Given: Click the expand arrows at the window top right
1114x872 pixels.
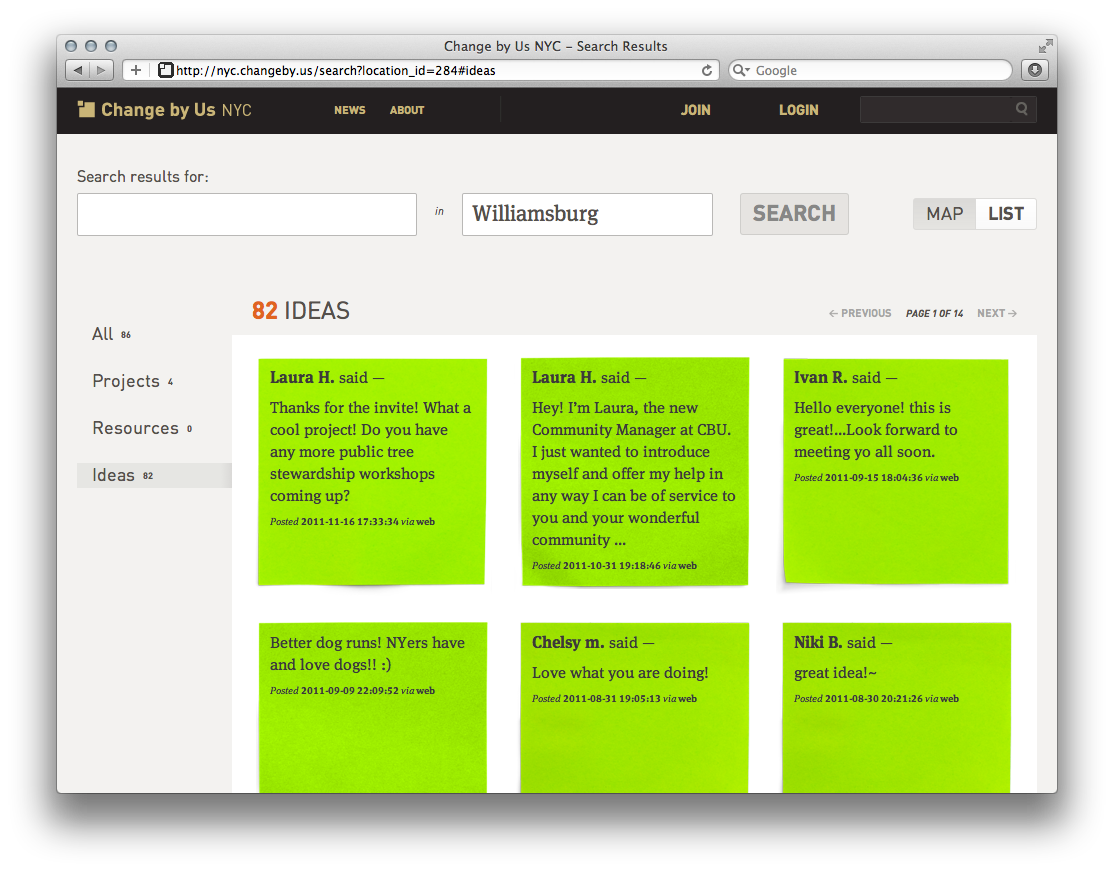Looking at the screenshot, I should pyautogui.click(x=1044, y=46).
